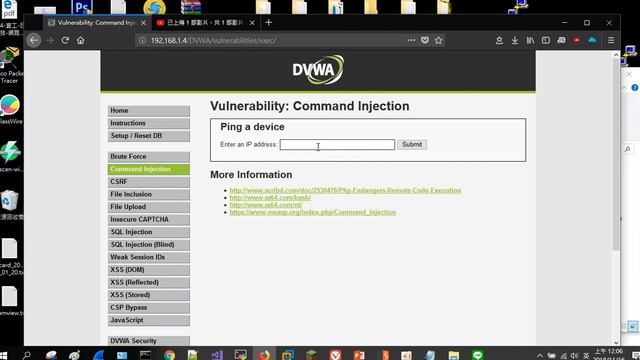Open the File Inclusion page
The width and height of the screenshot is (640, 360).
pos(149,194)
